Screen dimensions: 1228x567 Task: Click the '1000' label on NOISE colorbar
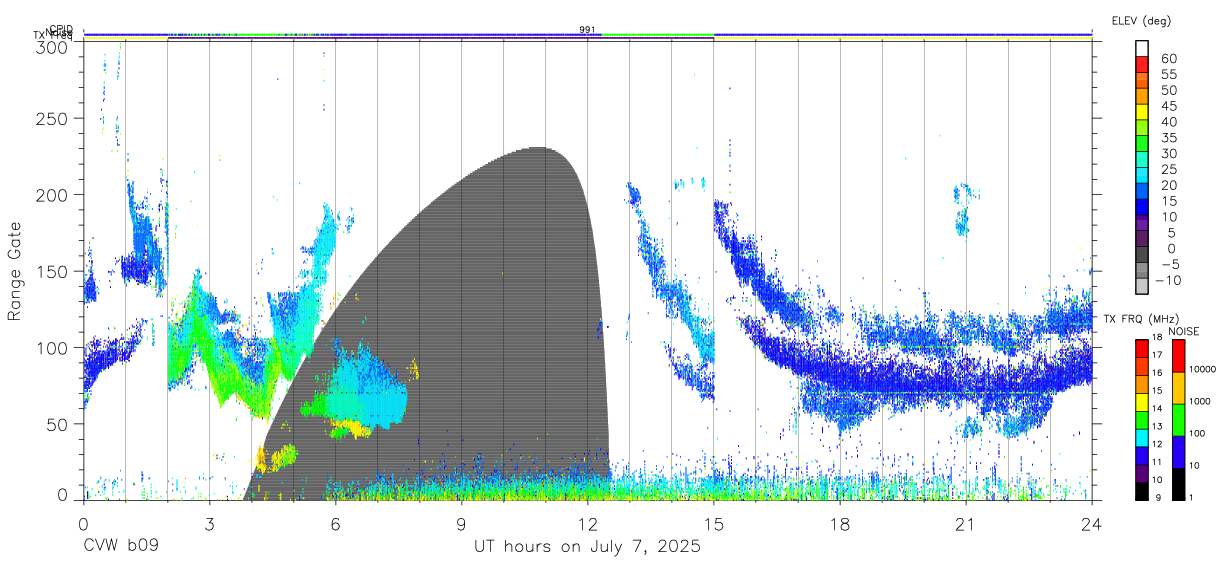click(1201, 402)
